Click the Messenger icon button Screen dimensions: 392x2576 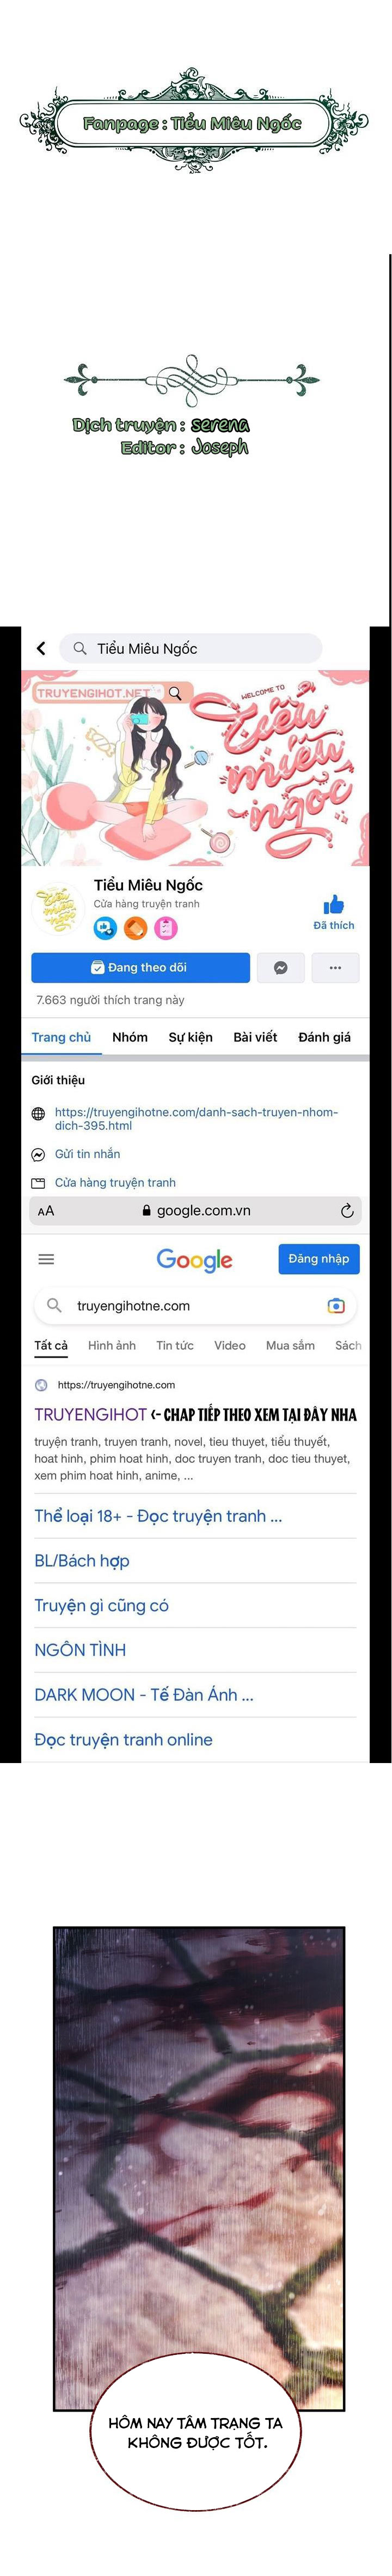[x=281, y=967]
